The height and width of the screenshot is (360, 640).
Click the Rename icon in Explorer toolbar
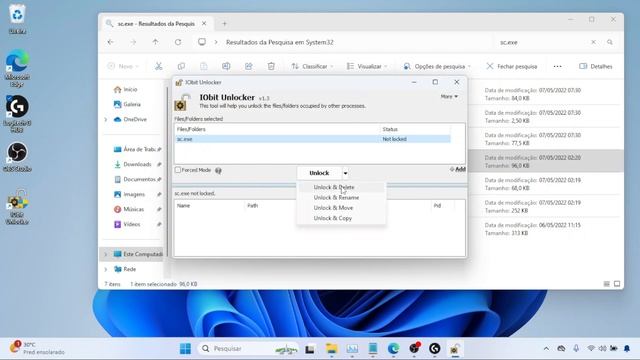click(226, 66)
